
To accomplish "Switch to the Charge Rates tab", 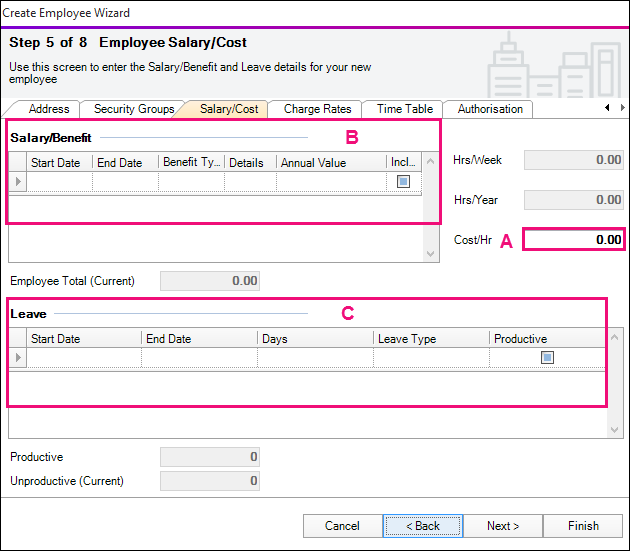I will coord(317,109).
